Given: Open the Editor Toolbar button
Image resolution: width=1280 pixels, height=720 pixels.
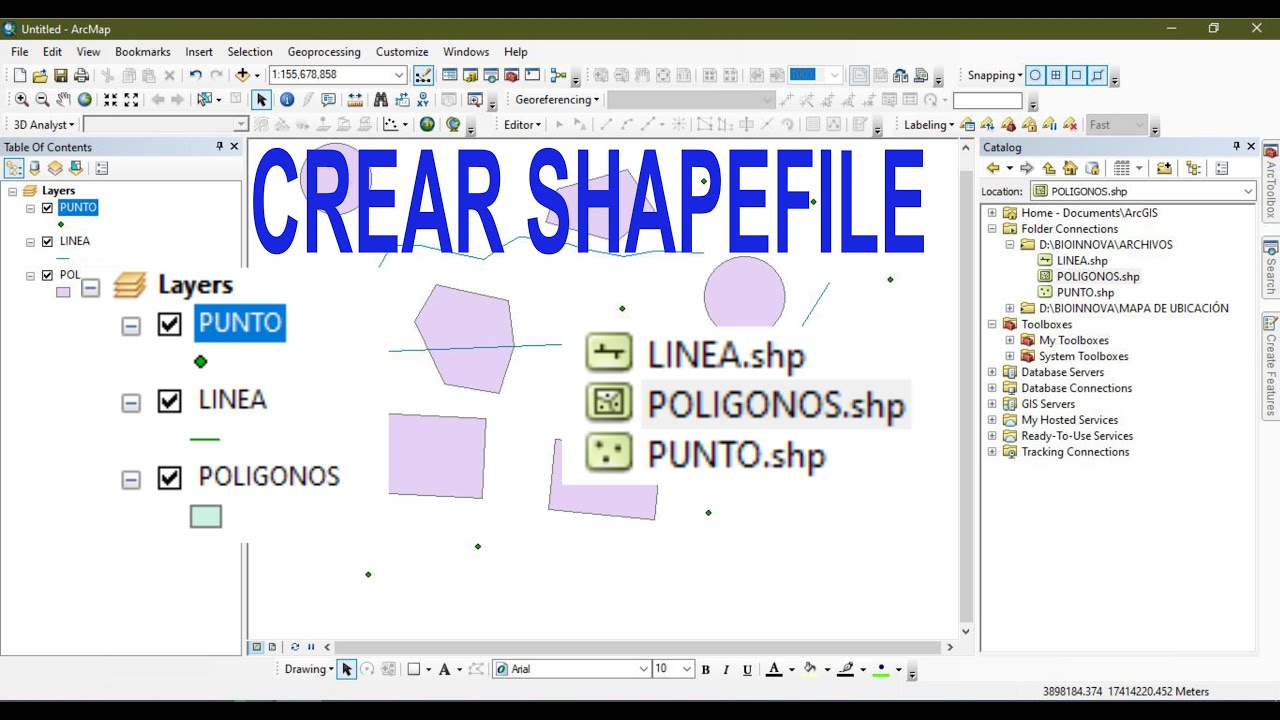Looking at the screenshot, I should 423,75.
